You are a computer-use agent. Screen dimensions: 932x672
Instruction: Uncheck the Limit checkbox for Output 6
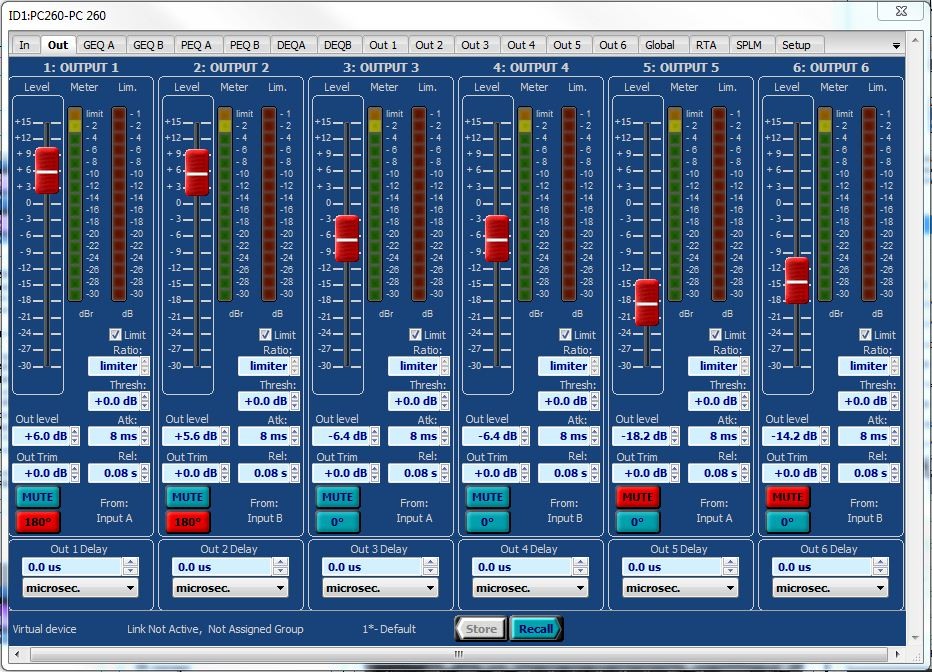pyautogui.click(x=865, y=335)
